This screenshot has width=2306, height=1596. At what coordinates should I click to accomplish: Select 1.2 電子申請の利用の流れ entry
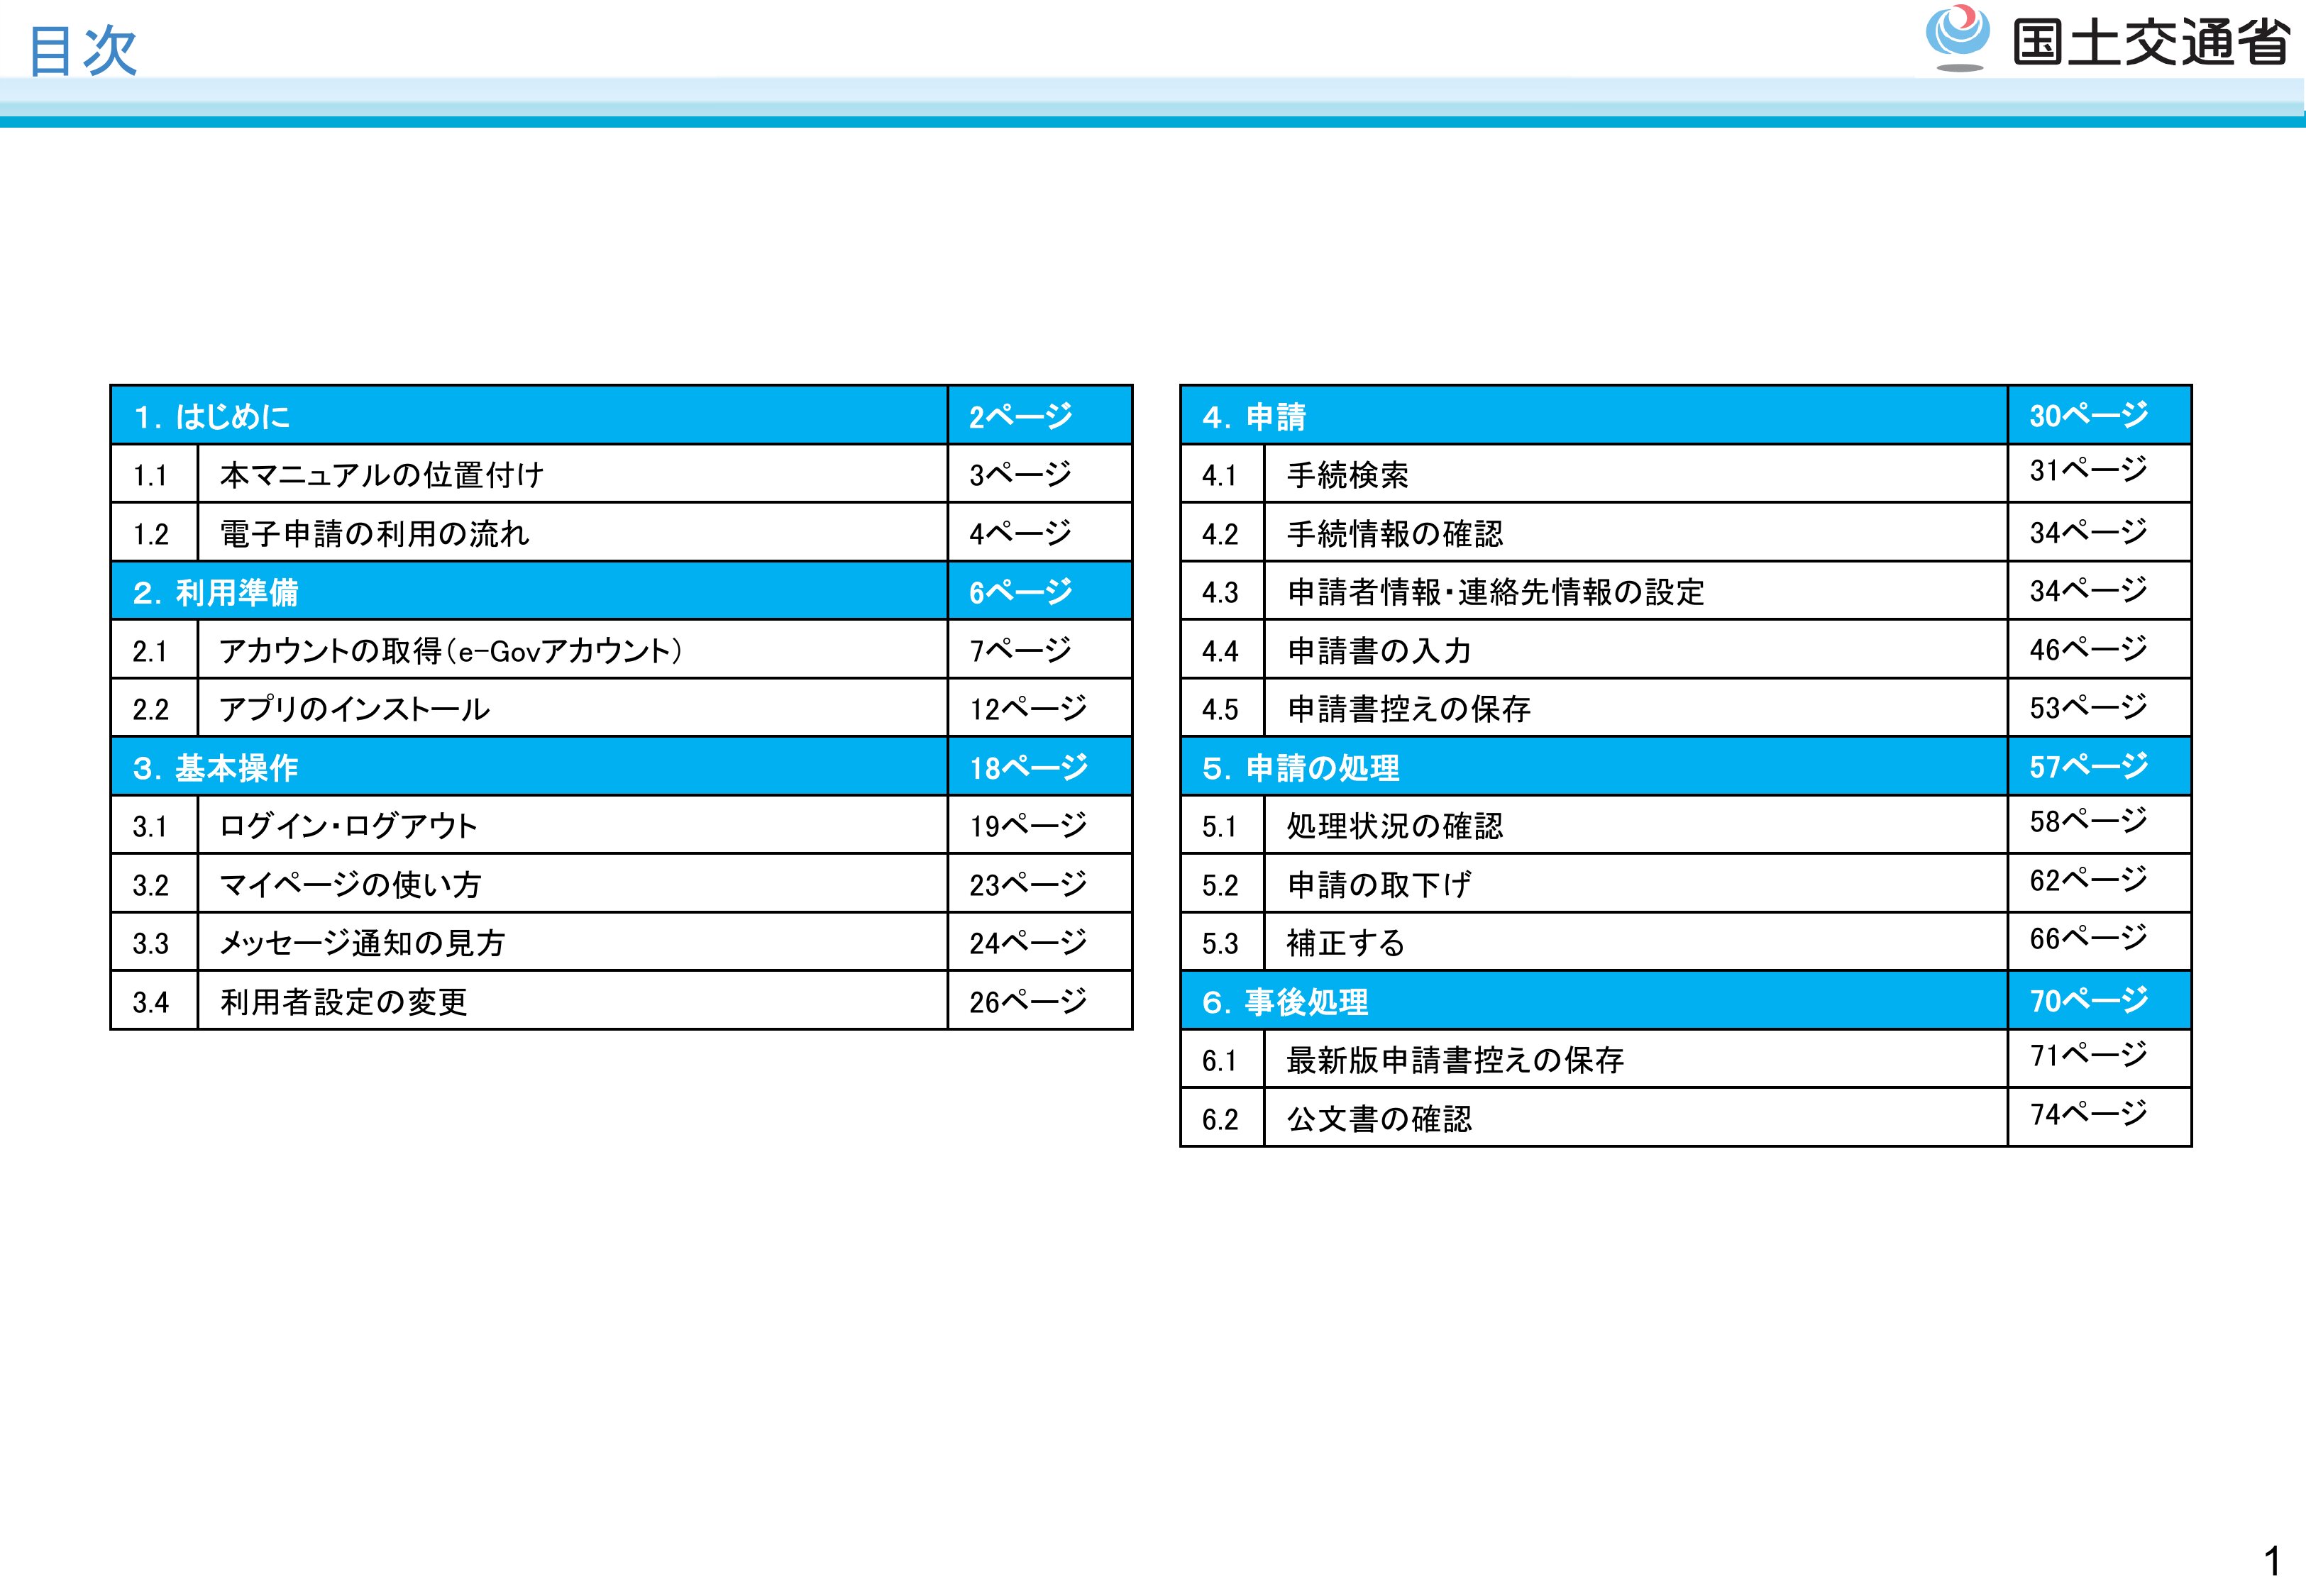[374, 534]
